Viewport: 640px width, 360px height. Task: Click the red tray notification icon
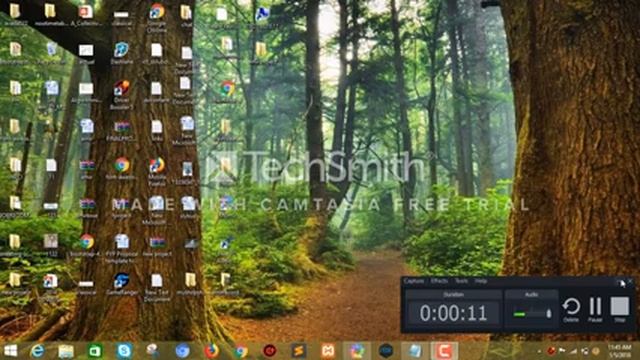(x=551, y=351)
